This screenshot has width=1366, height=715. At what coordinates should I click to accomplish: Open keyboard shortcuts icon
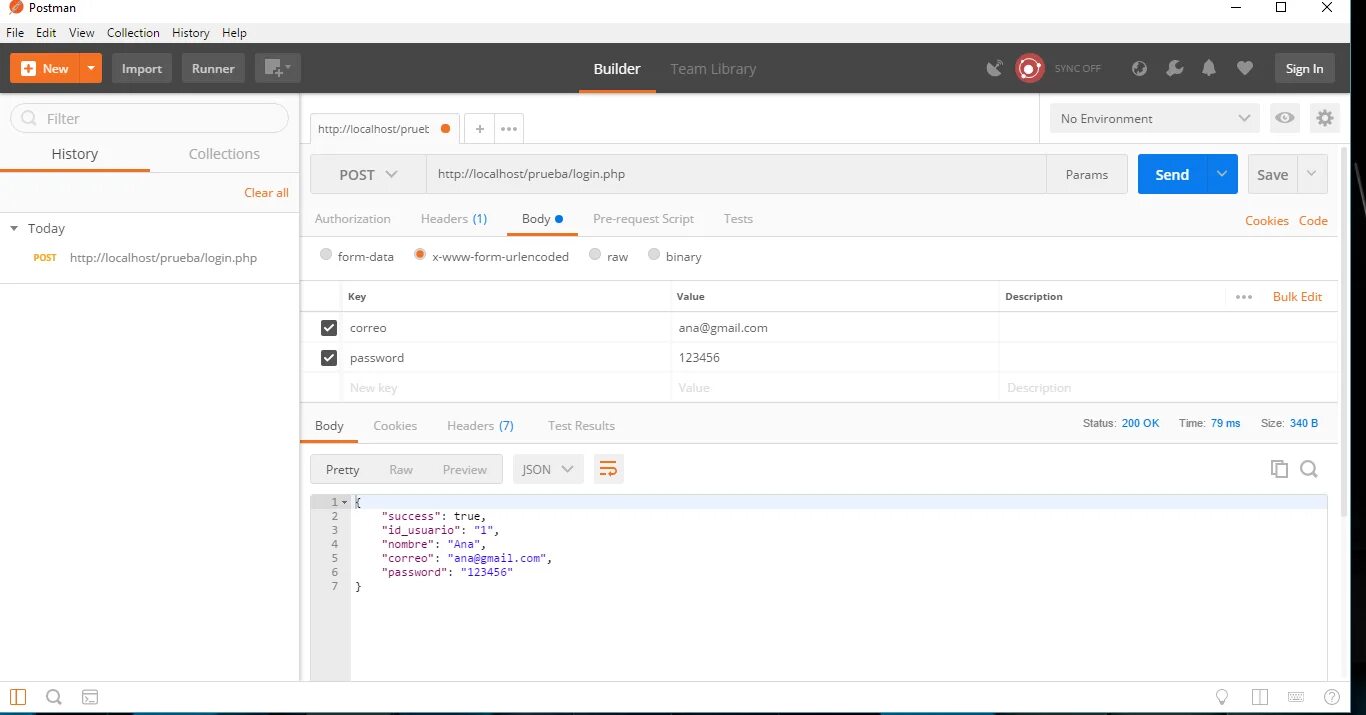pyautogui.click(x=1296, y=697)
